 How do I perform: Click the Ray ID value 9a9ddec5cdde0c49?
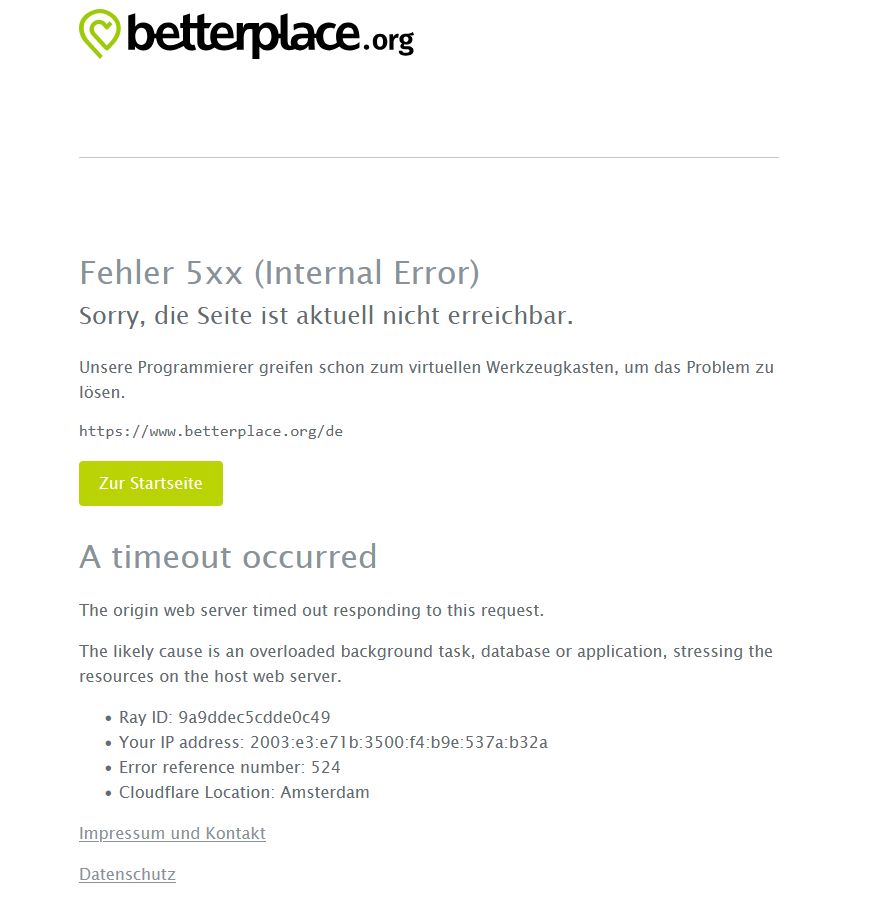pyautogui.click(x=254, y=717)
